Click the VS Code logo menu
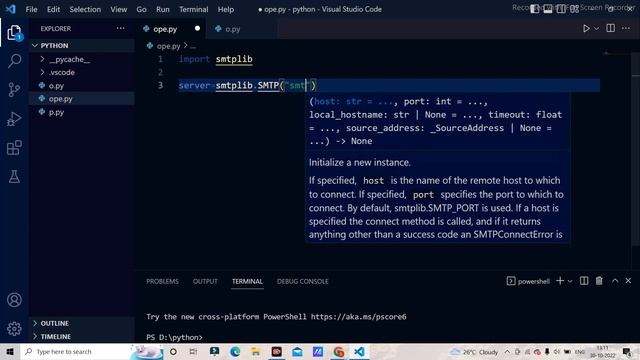Viewport: 640px width, 360px height. click(x=11, y=9)
